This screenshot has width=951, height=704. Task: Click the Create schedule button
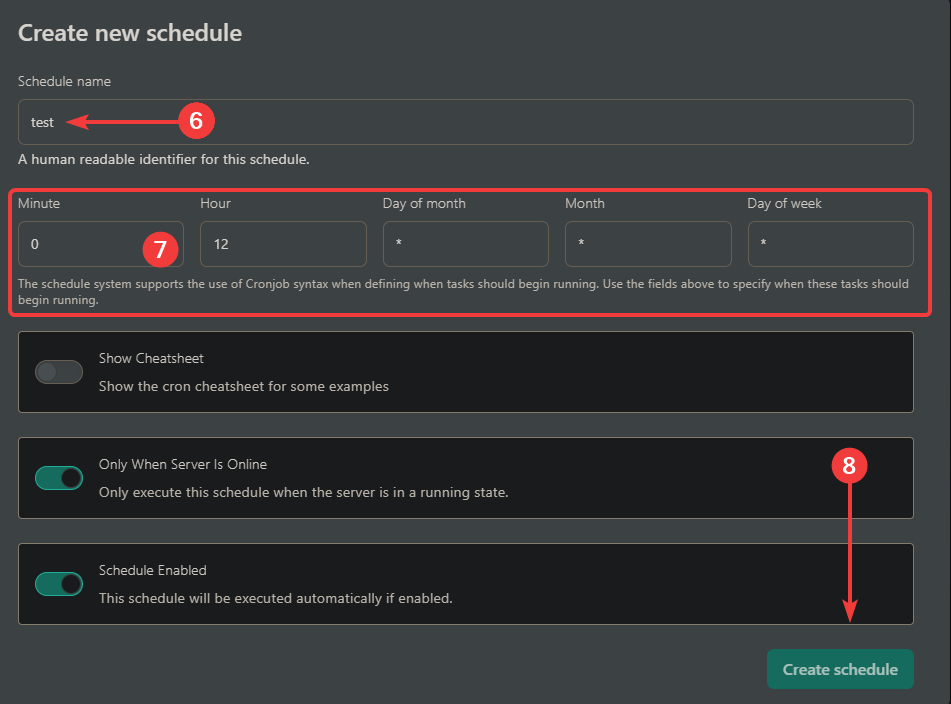(840, 668)
